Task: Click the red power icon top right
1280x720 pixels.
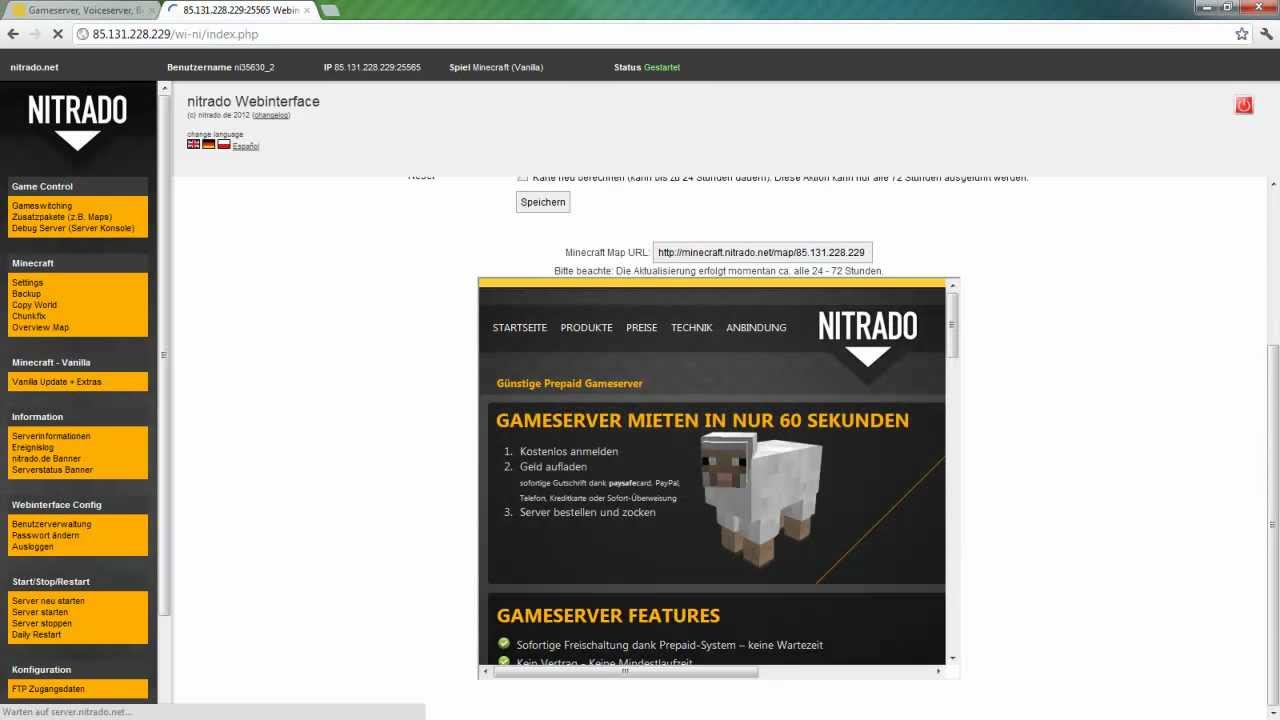Action: [x=1244, y=105]
